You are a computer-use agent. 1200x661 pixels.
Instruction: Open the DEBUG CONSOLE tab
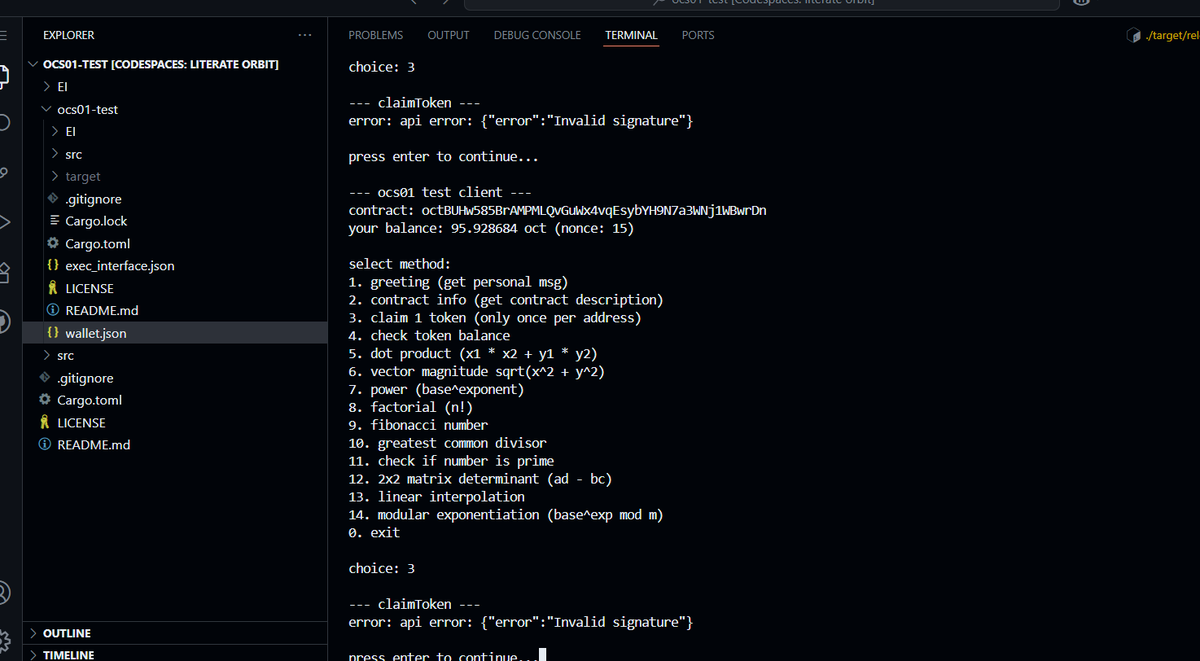pyautogui.click(x=537, y=35)
